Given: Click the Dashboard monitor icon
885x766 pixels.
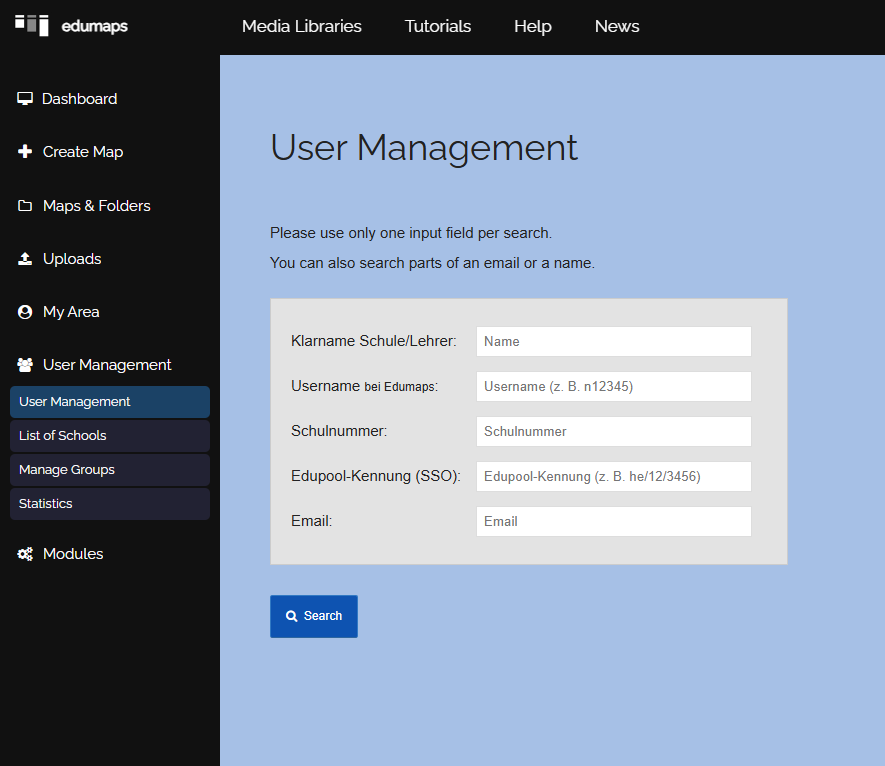Looking at the screenshot, I should pyautogui.click(x=25, y=99).
